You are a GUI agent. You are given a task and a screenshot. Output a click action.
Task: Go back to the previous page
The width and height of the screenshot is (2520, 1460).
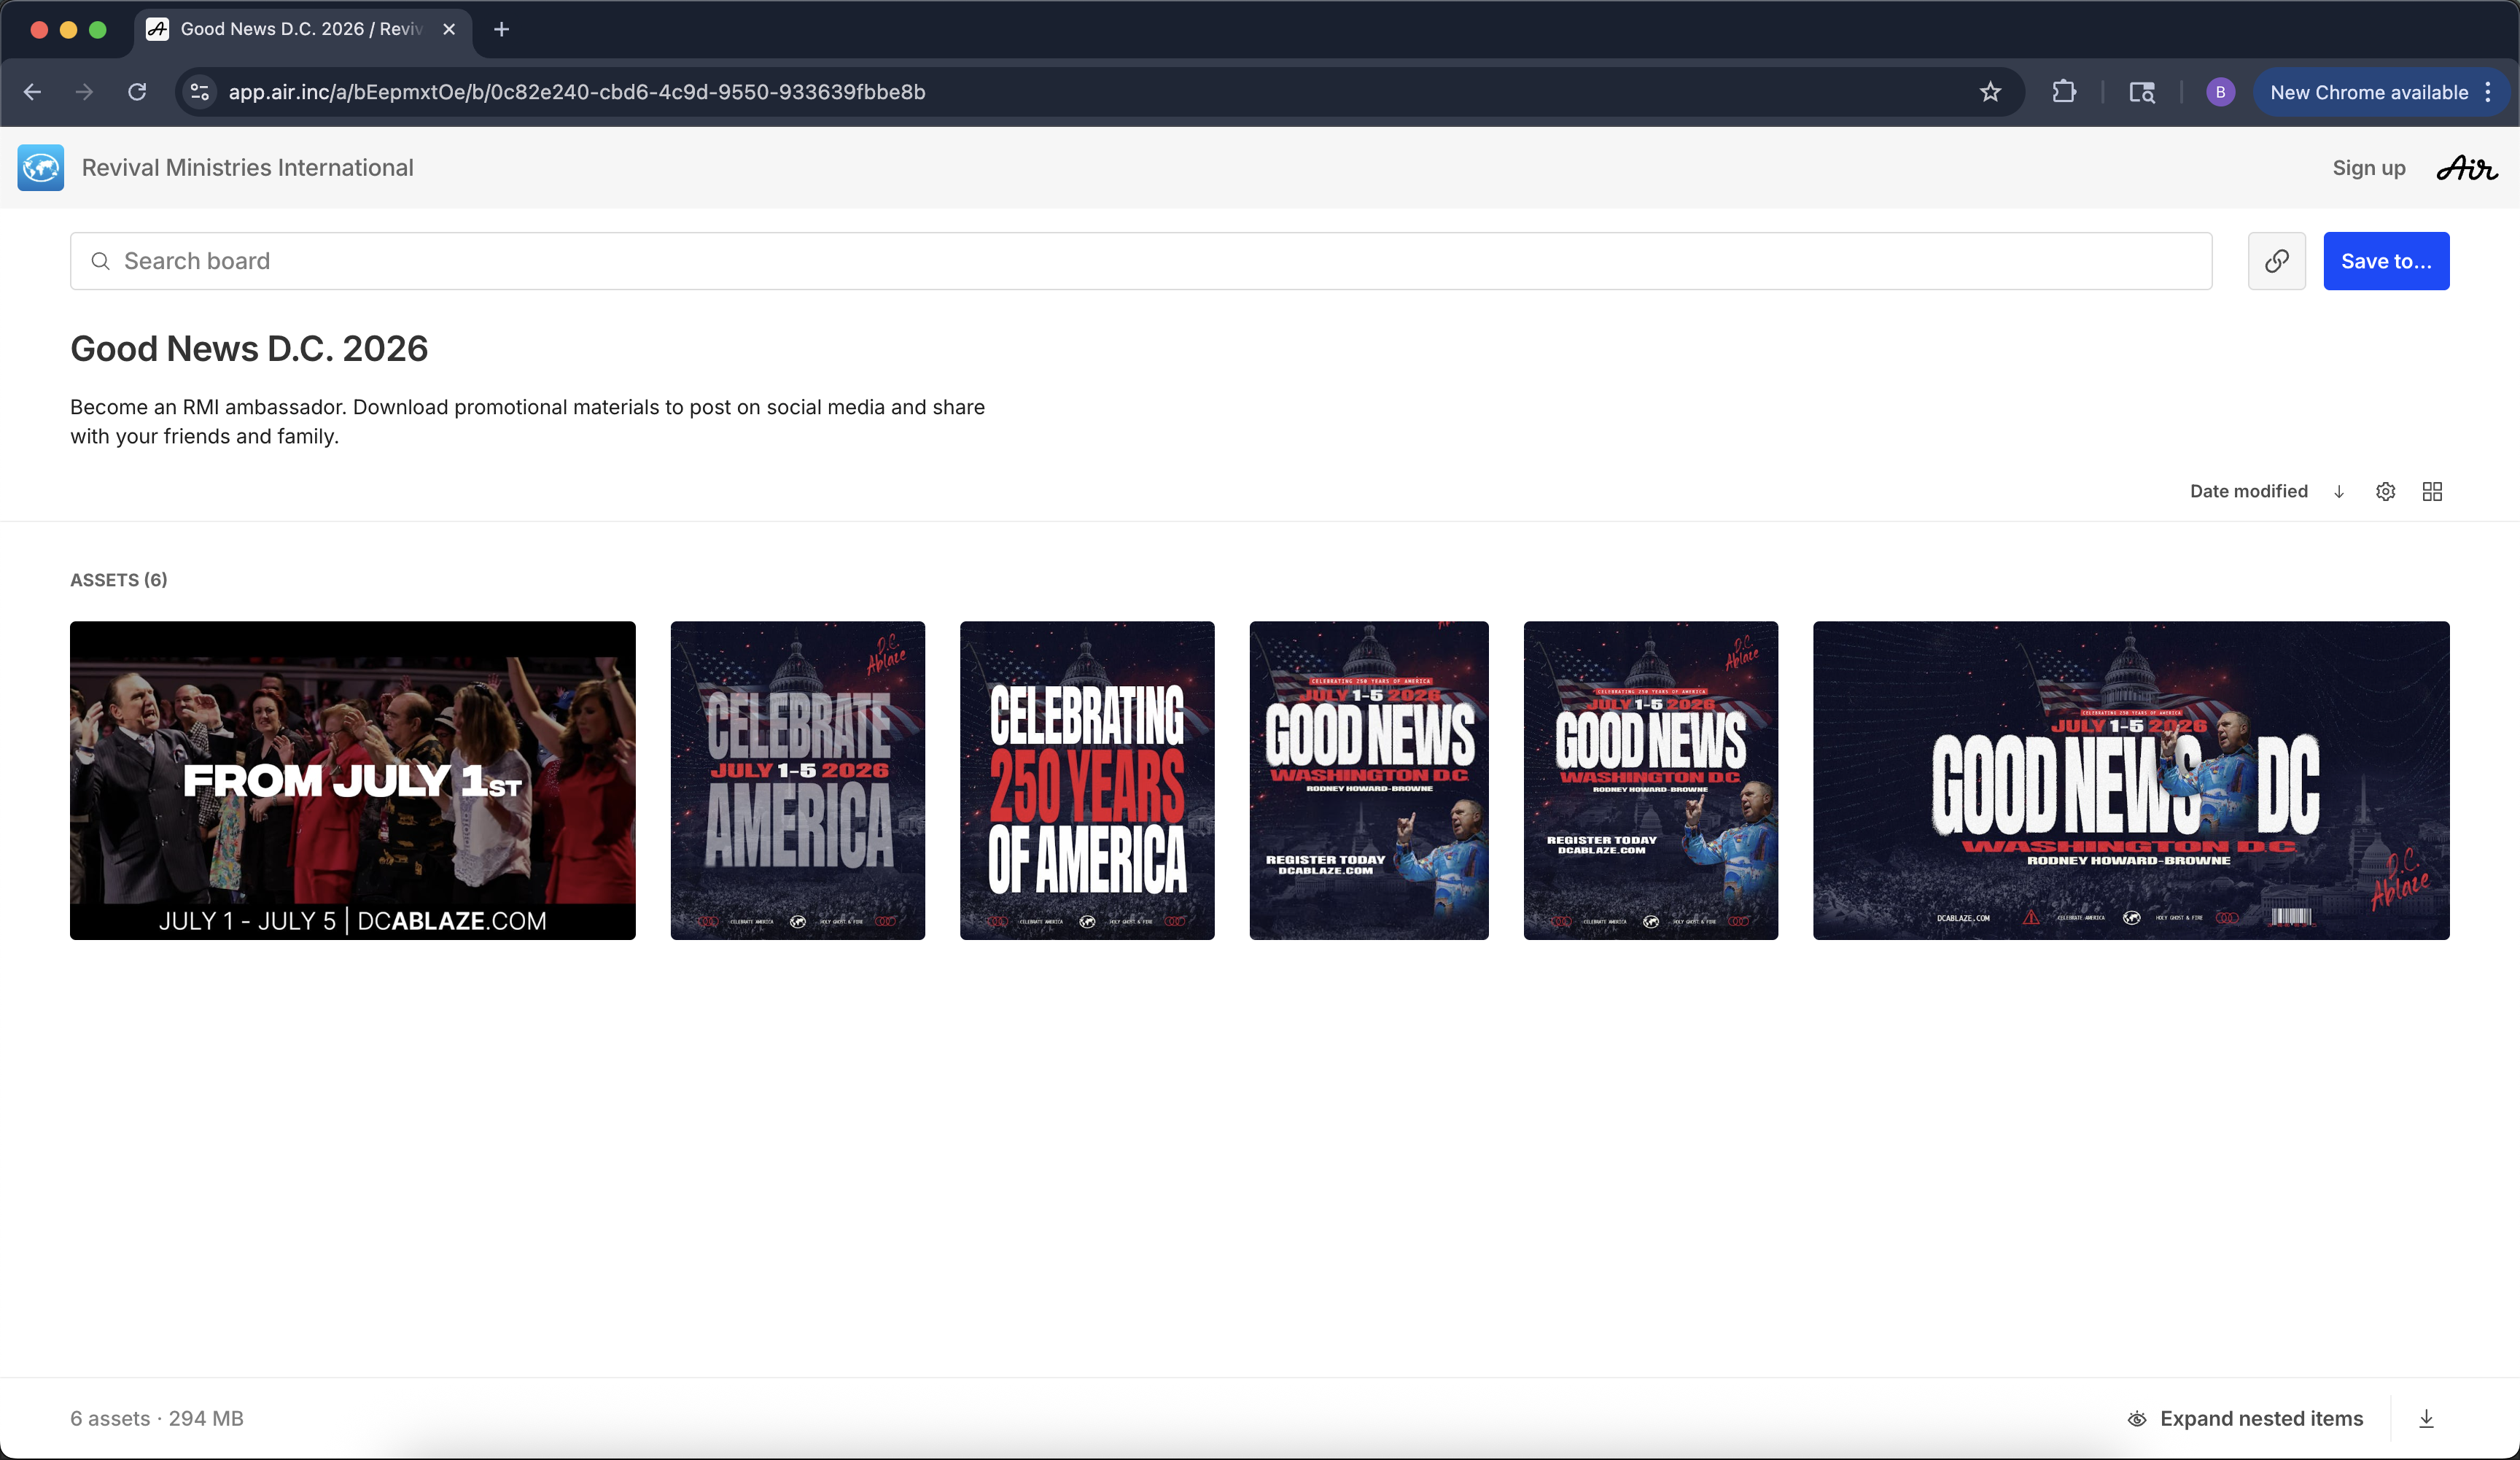32,92
